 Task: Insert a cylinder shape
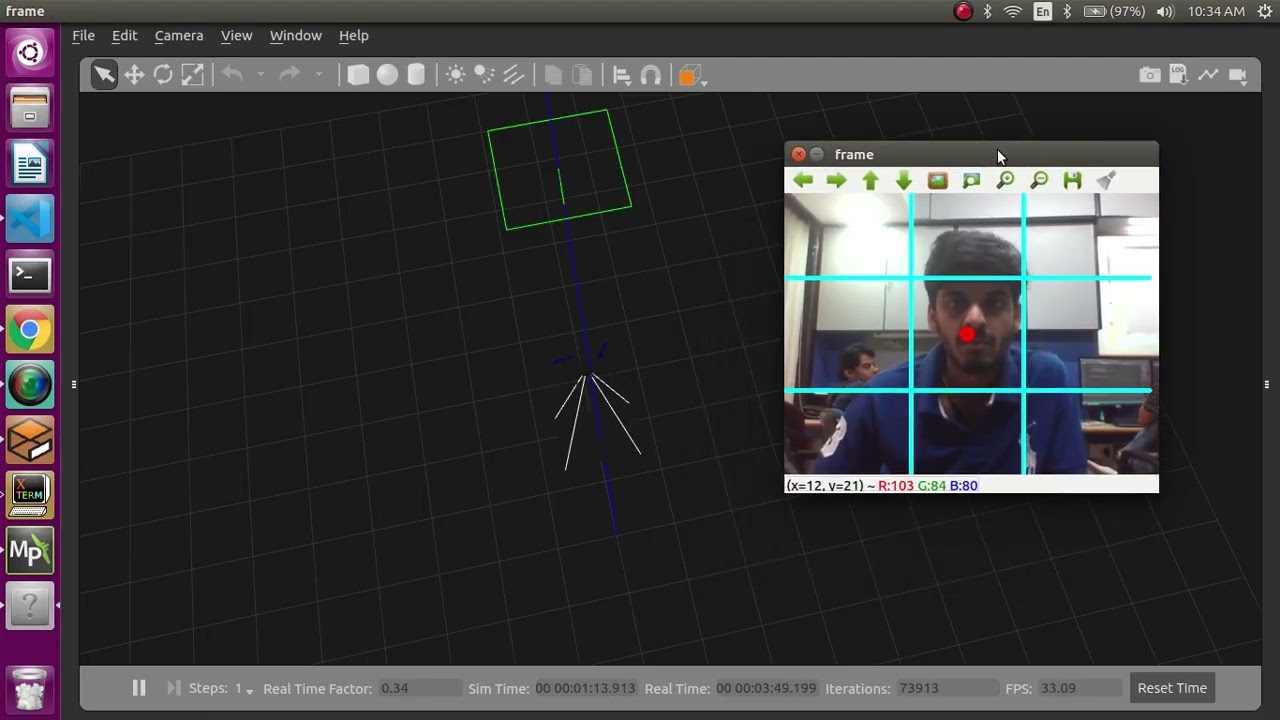[x=416, y=75]
